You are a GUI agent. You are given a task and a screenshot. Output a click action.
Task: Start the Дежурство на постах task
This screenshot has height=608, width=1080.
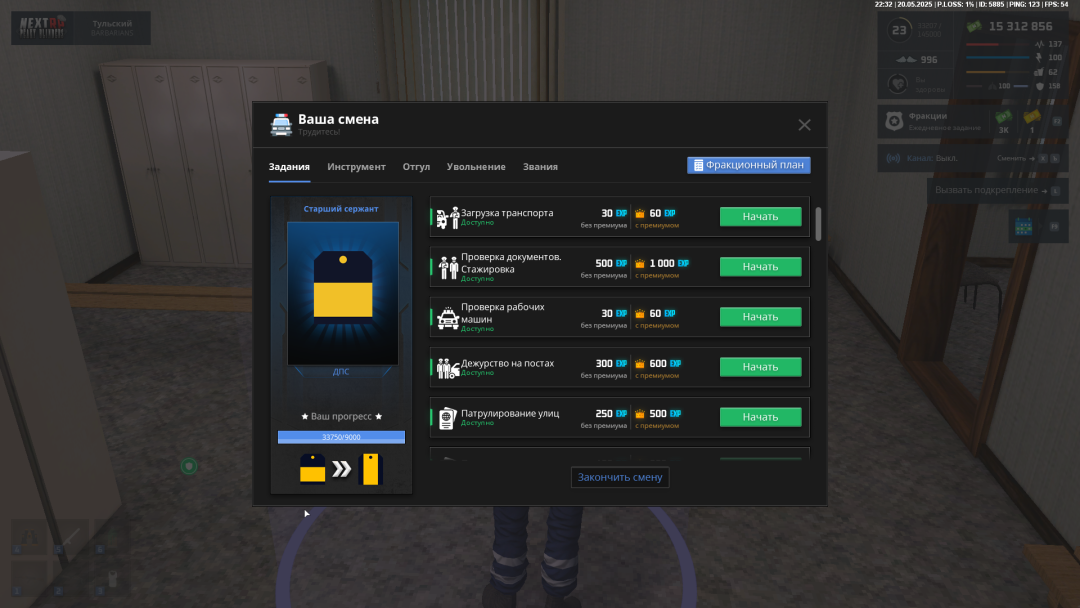coord(760,367)
